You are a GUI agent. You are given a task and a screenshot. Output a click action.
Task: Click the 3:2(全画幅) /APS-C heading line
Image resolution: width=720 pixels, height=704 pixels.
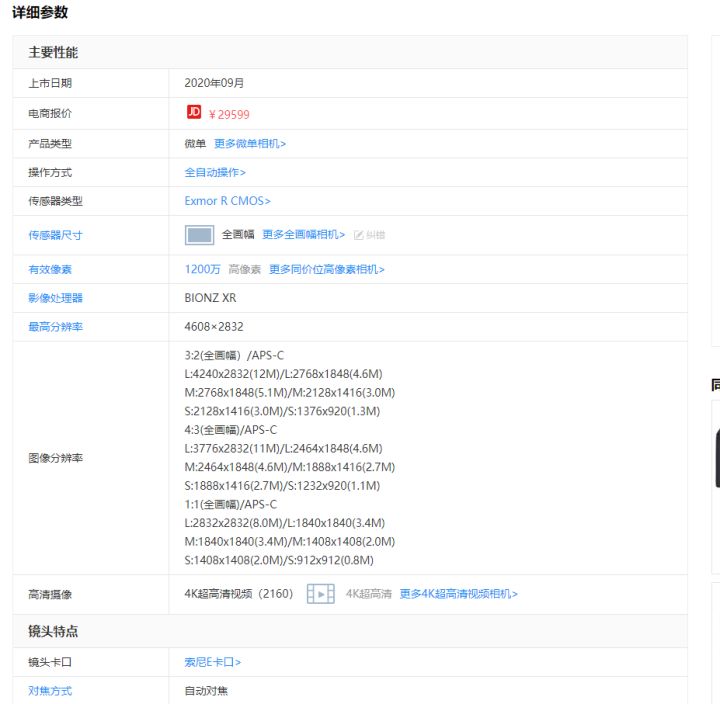(x=234, y=355)
